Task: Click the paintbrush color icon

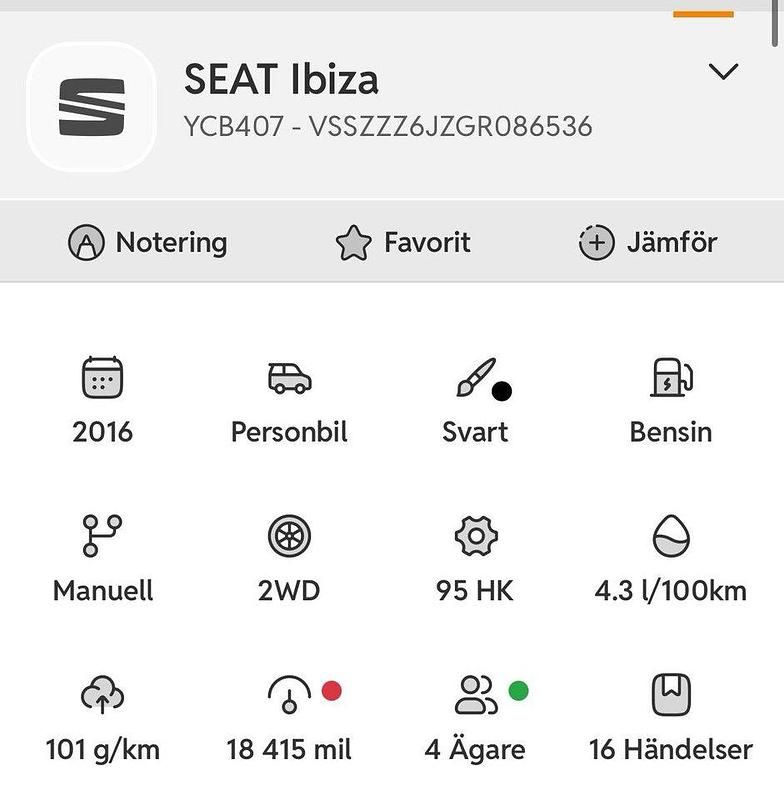Action: (475, 377)
